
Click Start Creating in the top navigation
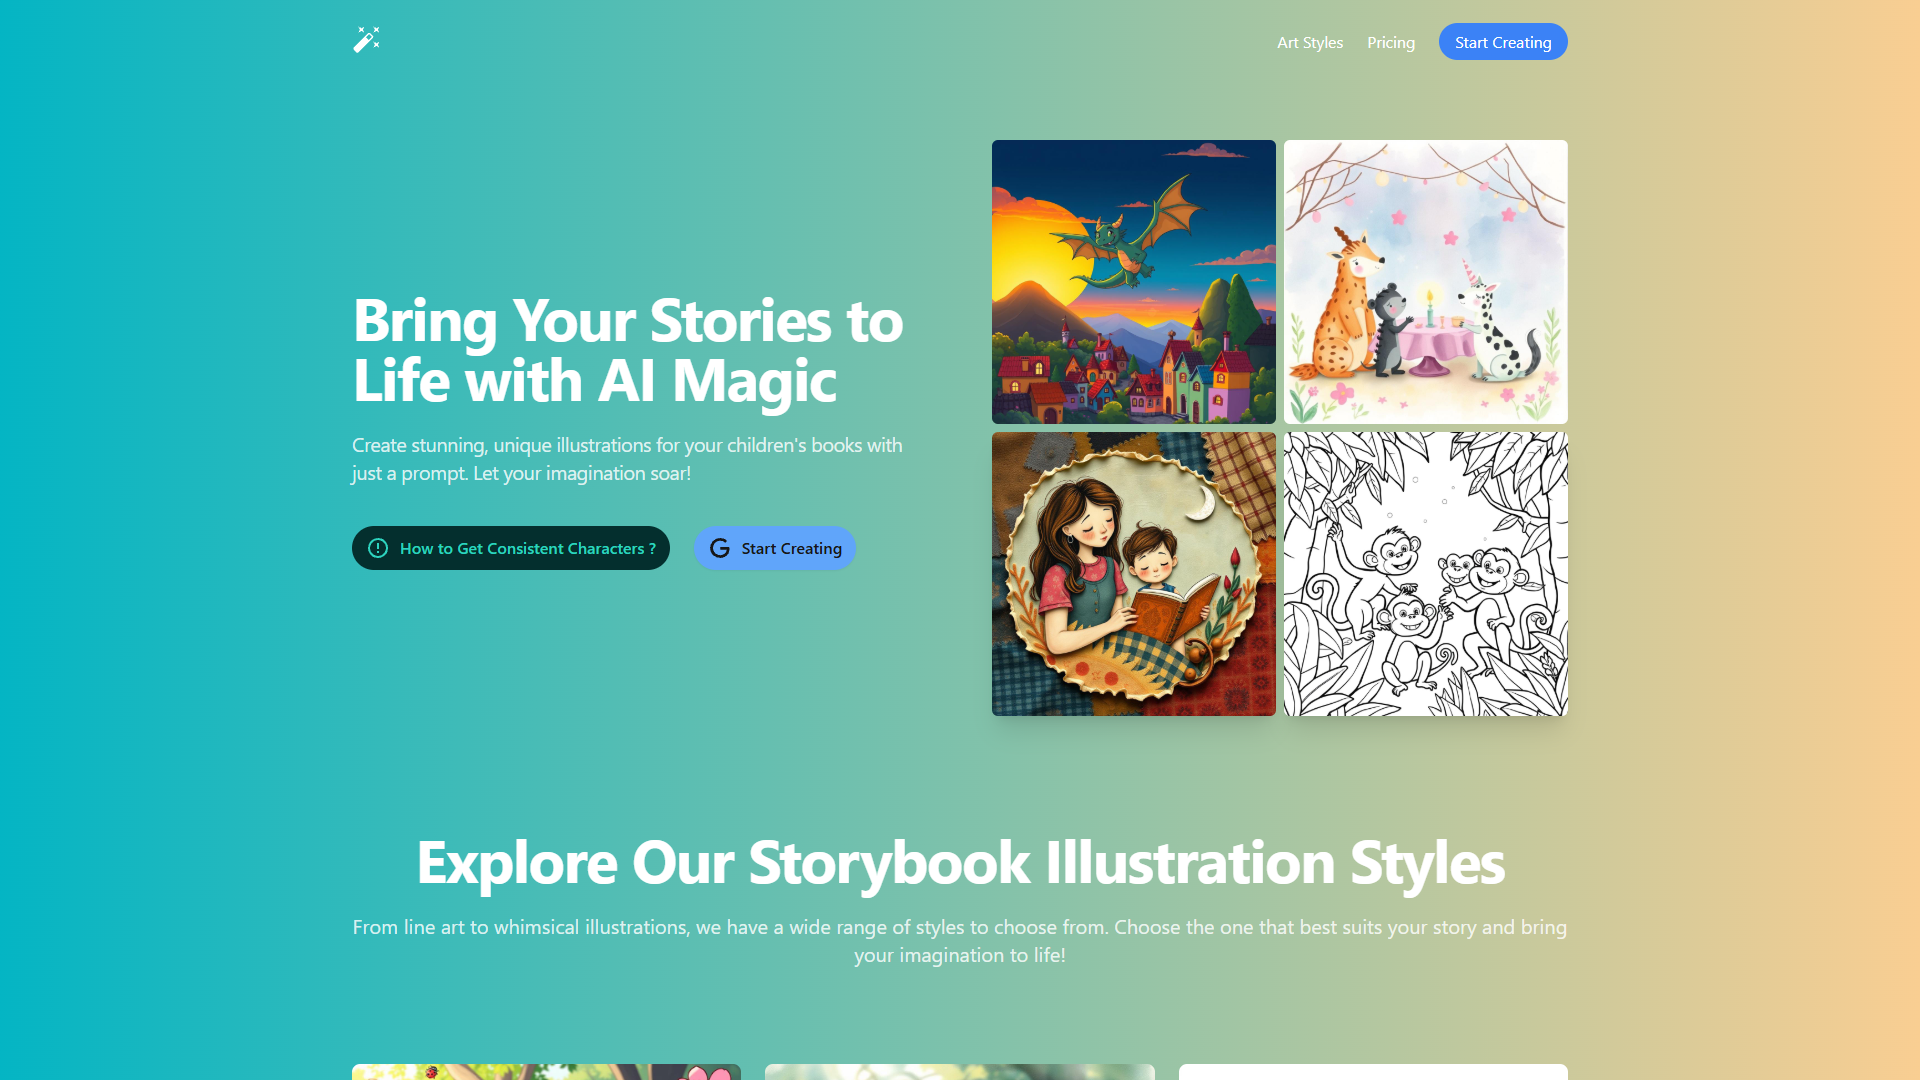tap(1503, 42)
